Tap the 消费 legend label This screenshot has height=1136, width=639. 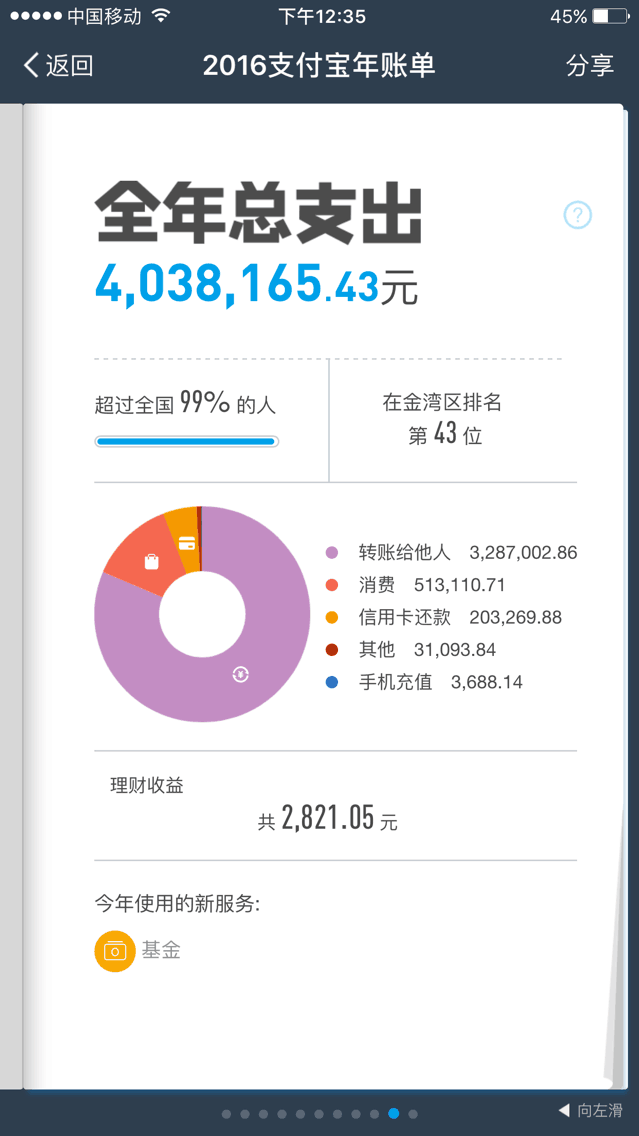tap(377, 585)
